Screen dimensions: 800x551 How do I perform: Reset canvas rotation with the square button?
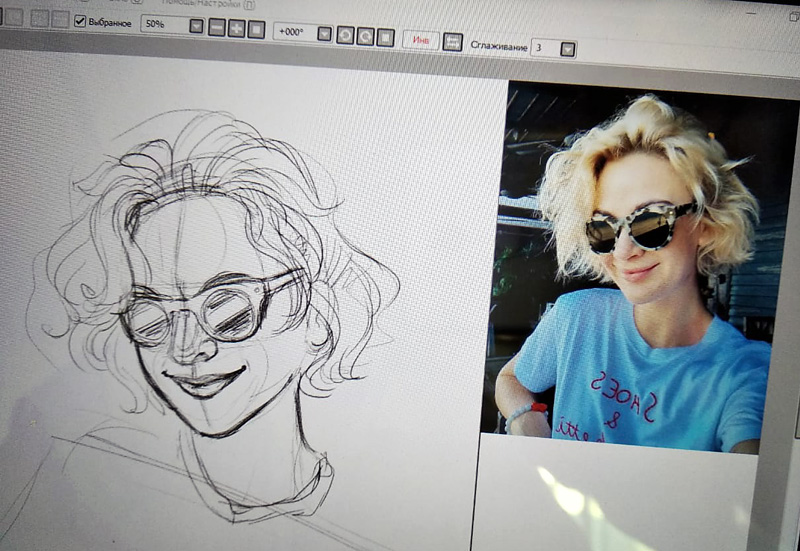pyautogui.click(x=385, y=38)
